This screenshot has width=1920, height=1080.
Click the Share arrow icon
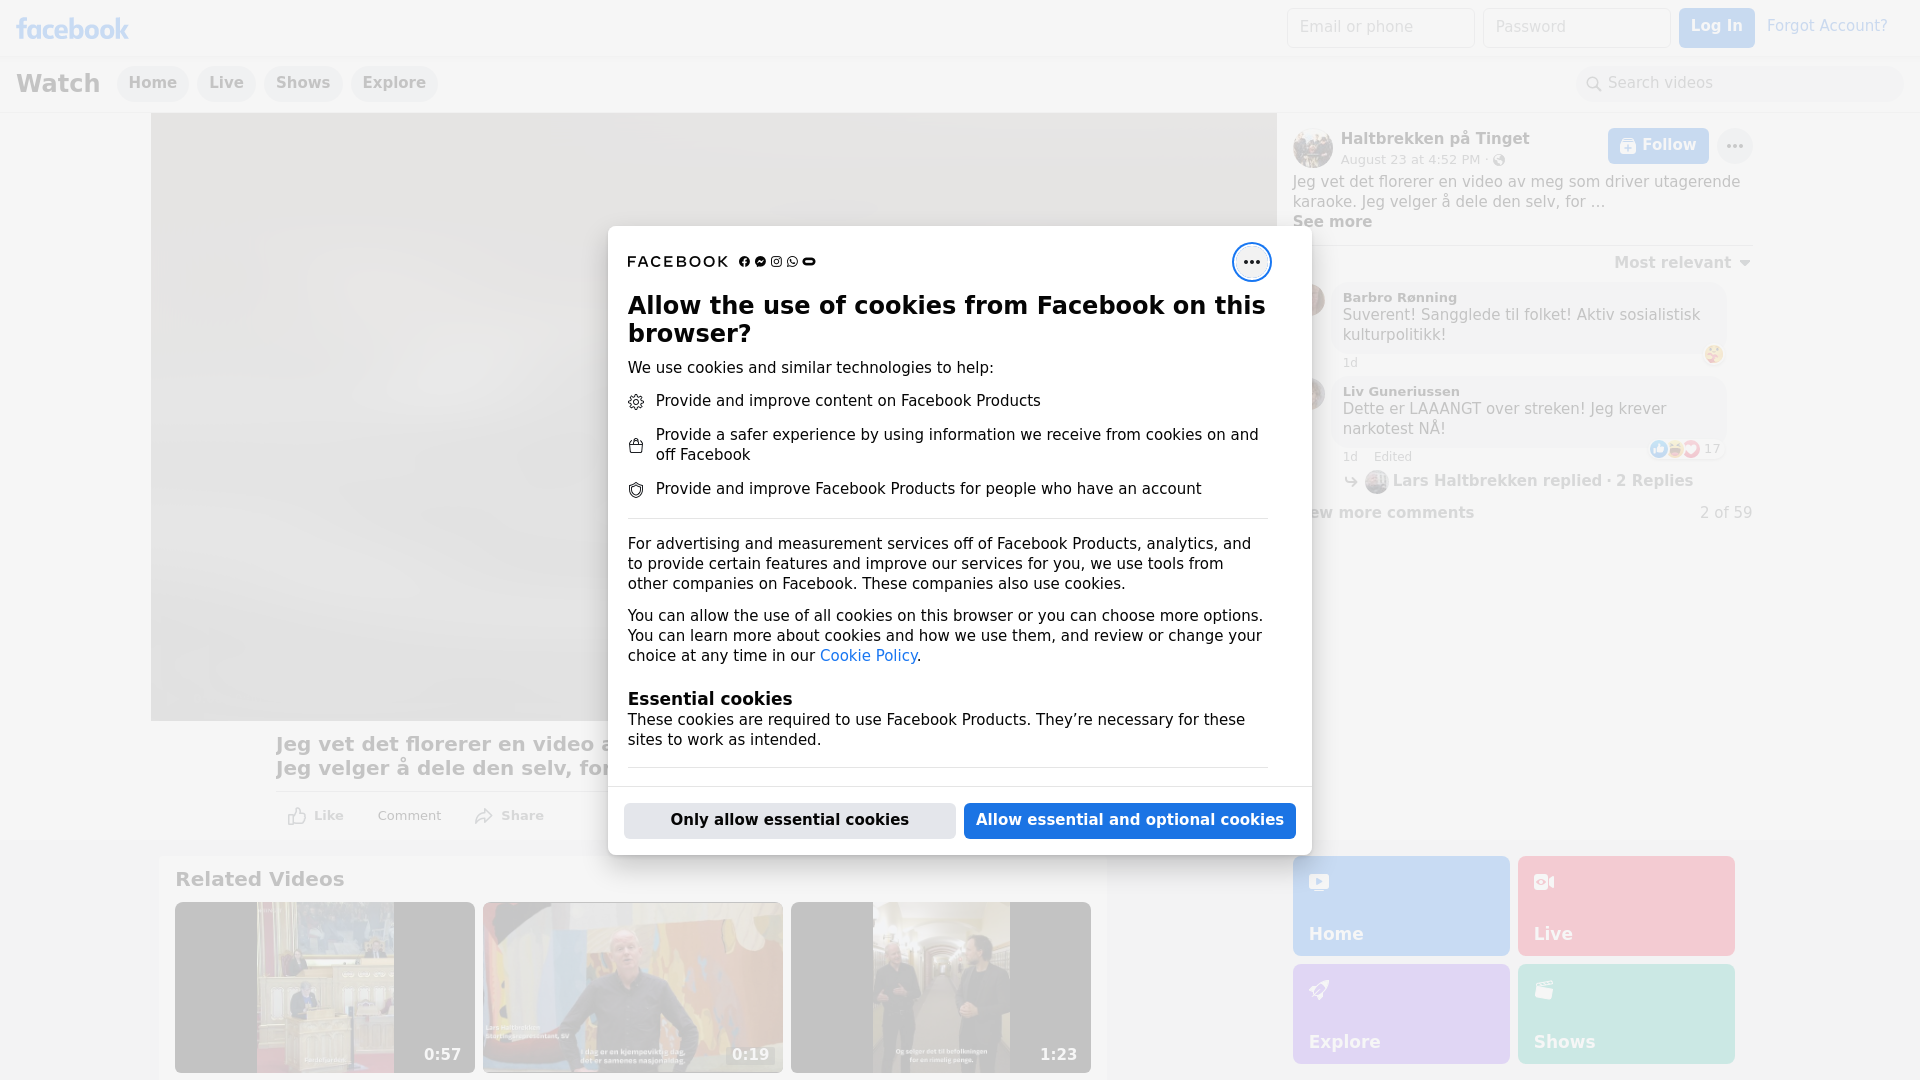click(x=484, y=816)
